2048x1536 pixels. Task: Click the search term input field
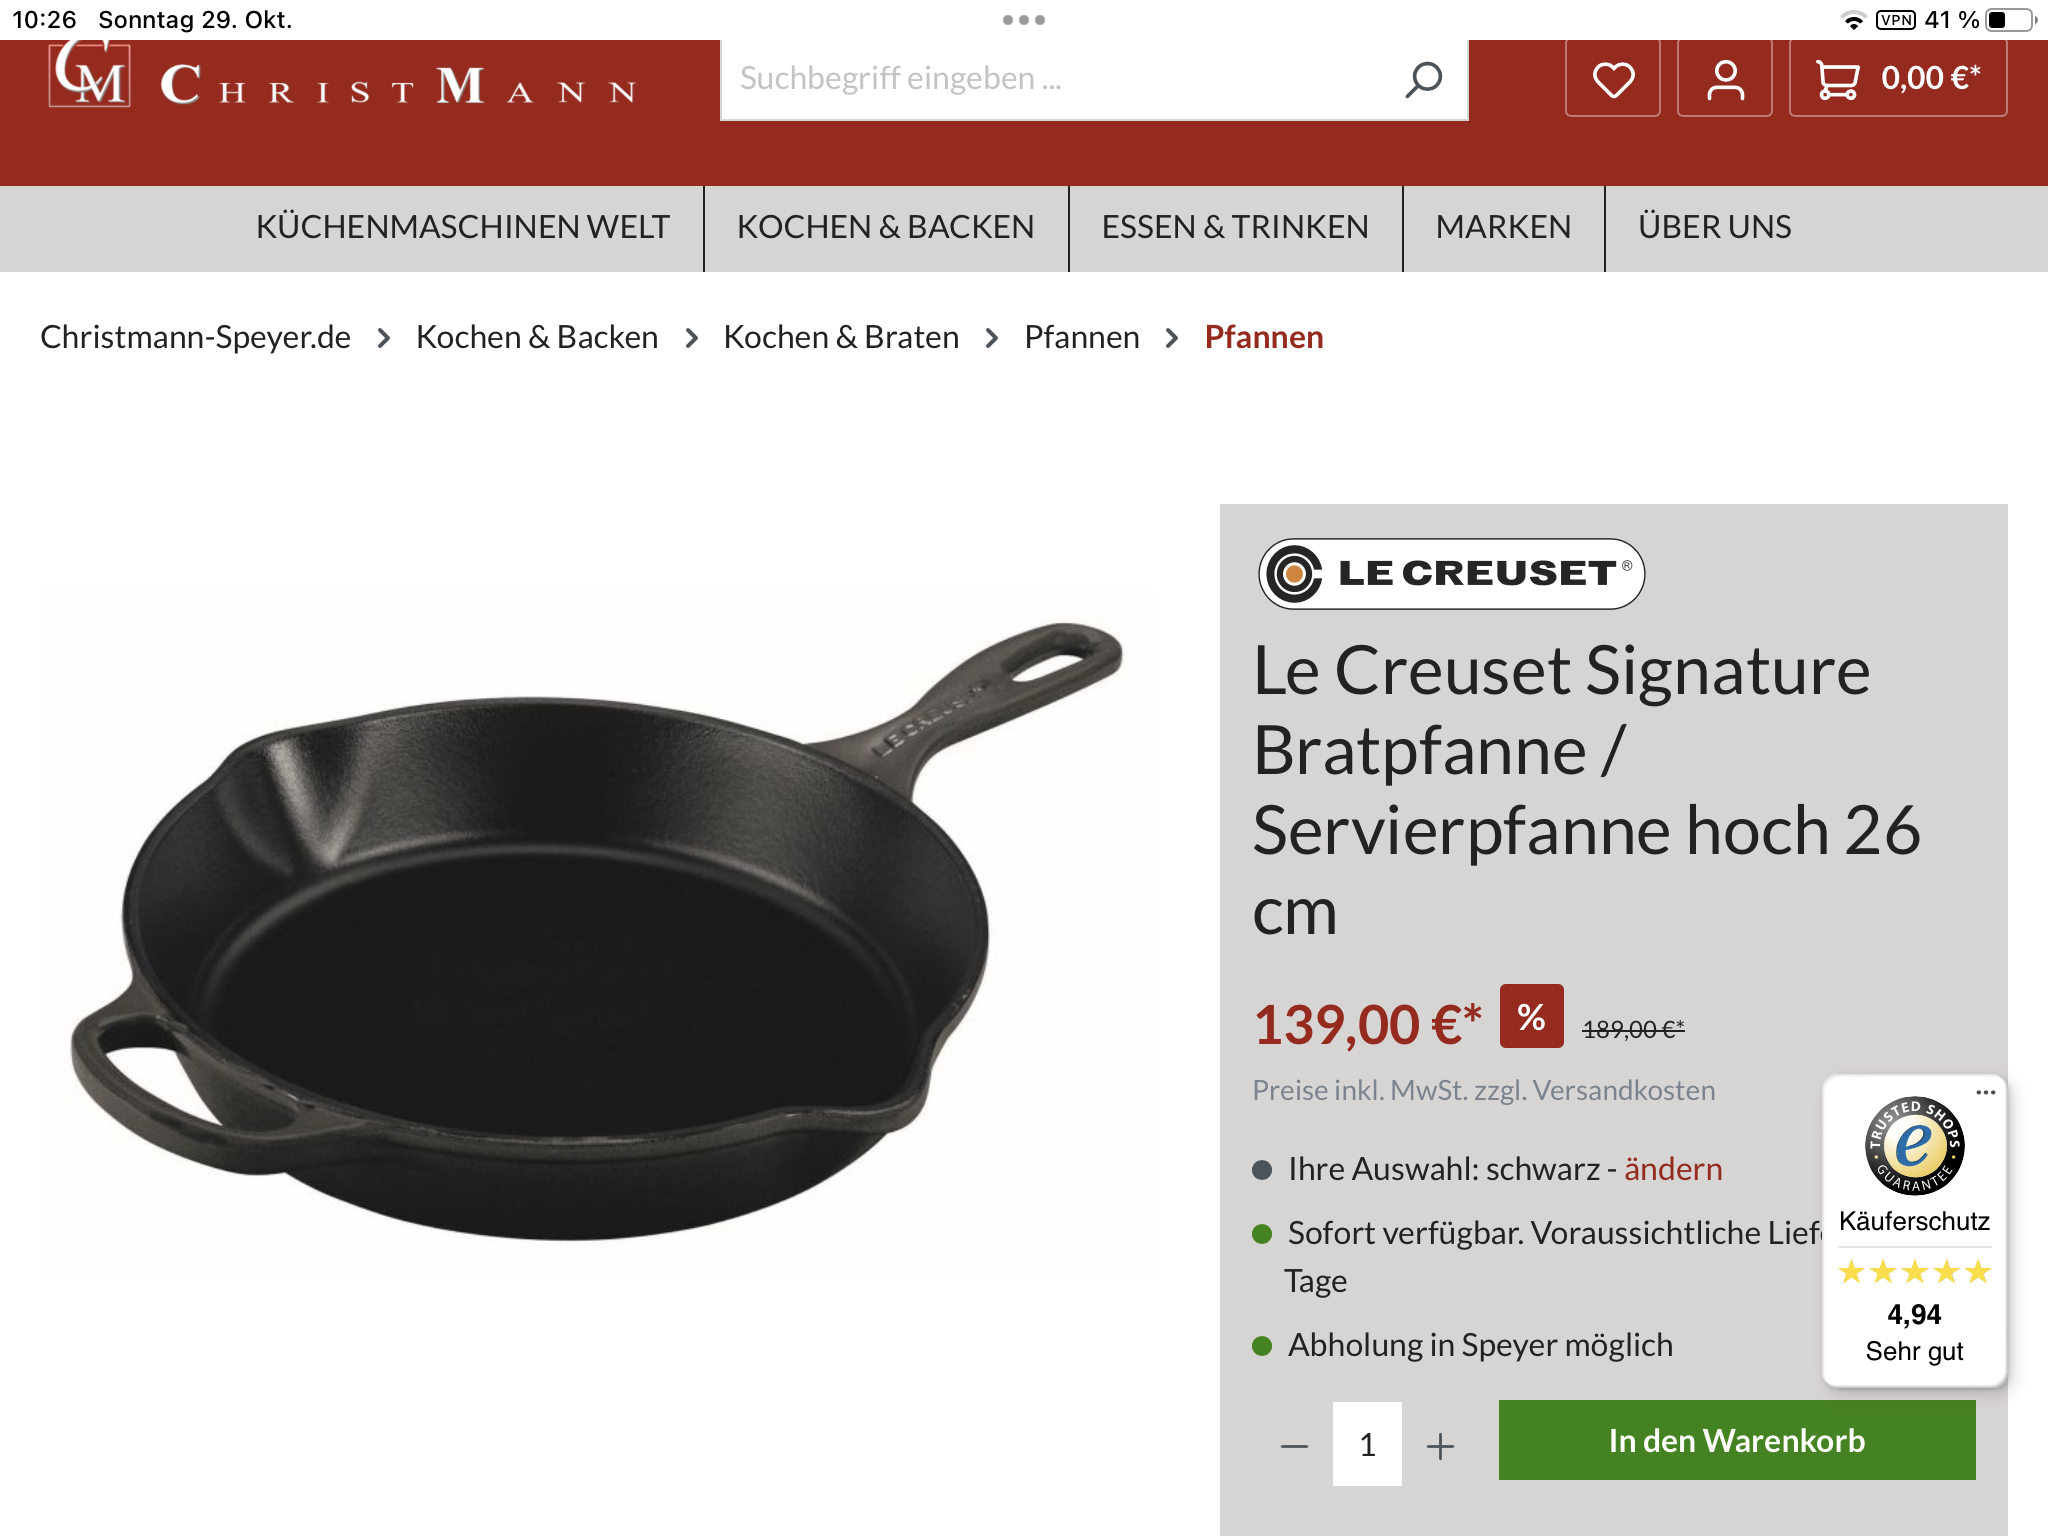pos(1060,79)
